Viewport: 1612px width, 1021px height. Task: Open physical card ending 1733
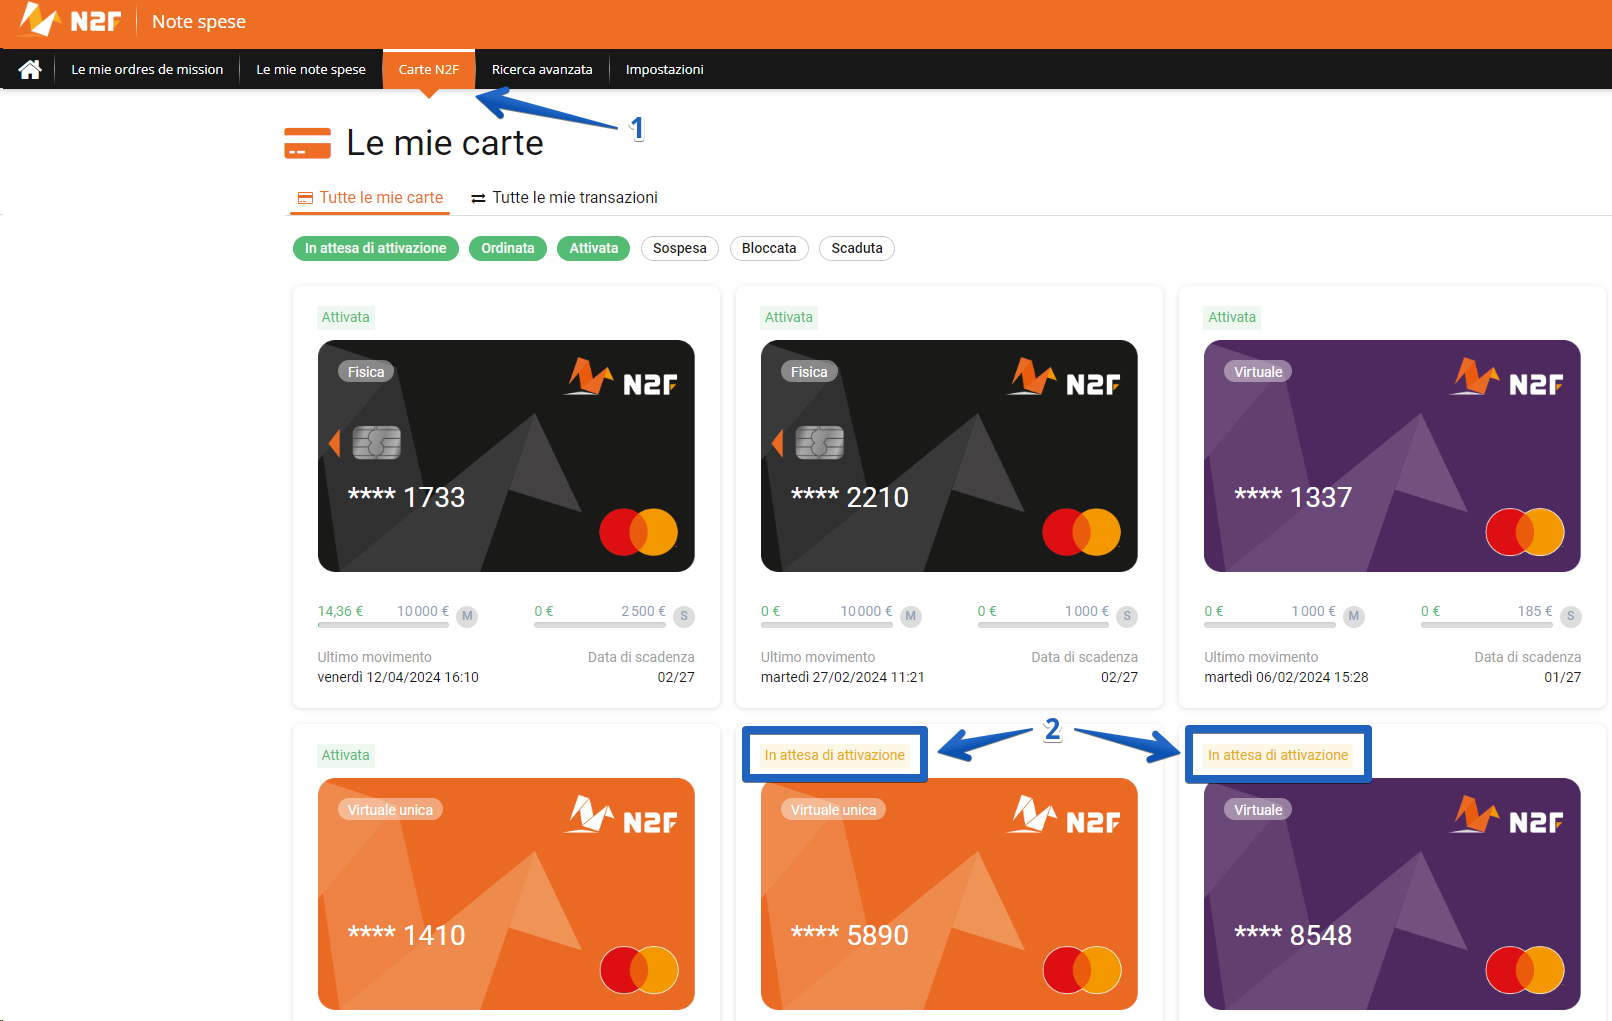(x=506, y=456)
